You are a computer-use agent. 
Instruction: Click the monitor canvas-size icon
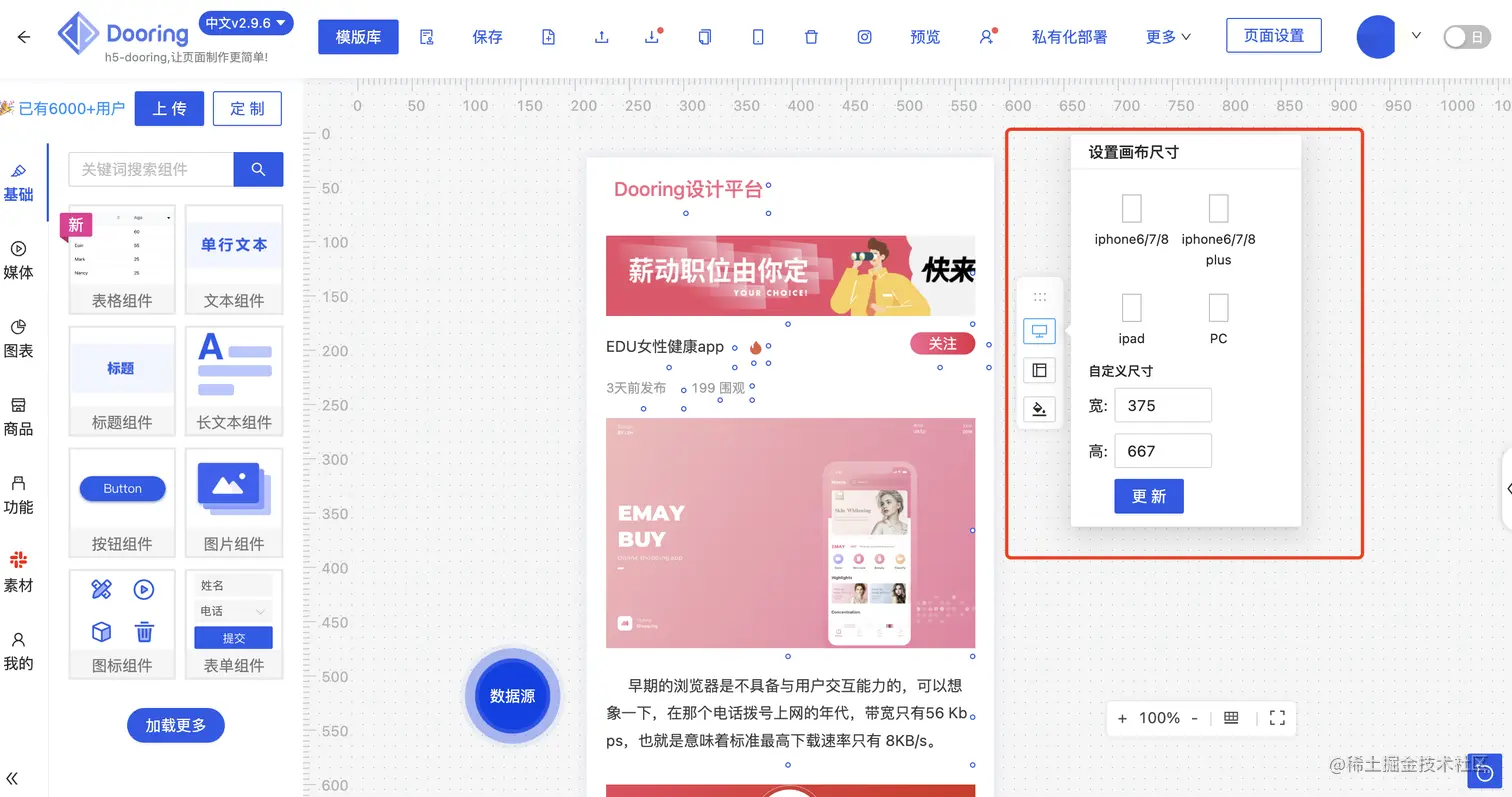[1040, 331]
